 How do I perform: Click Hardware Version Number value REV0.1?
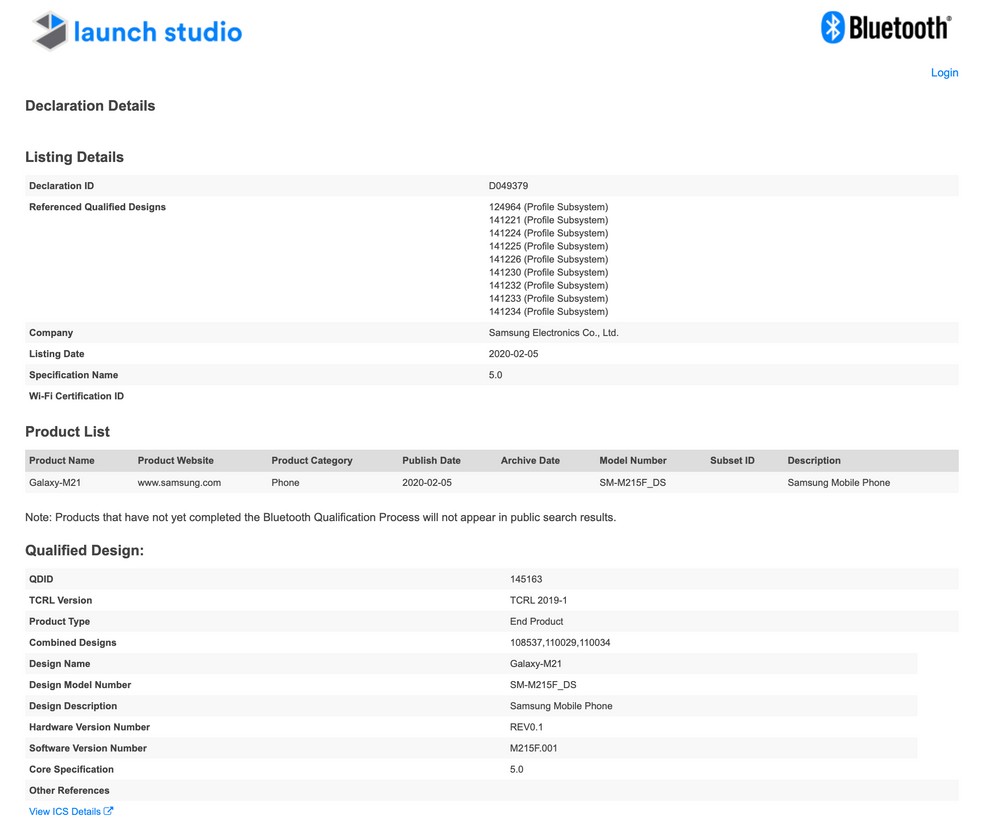point(526,727)
